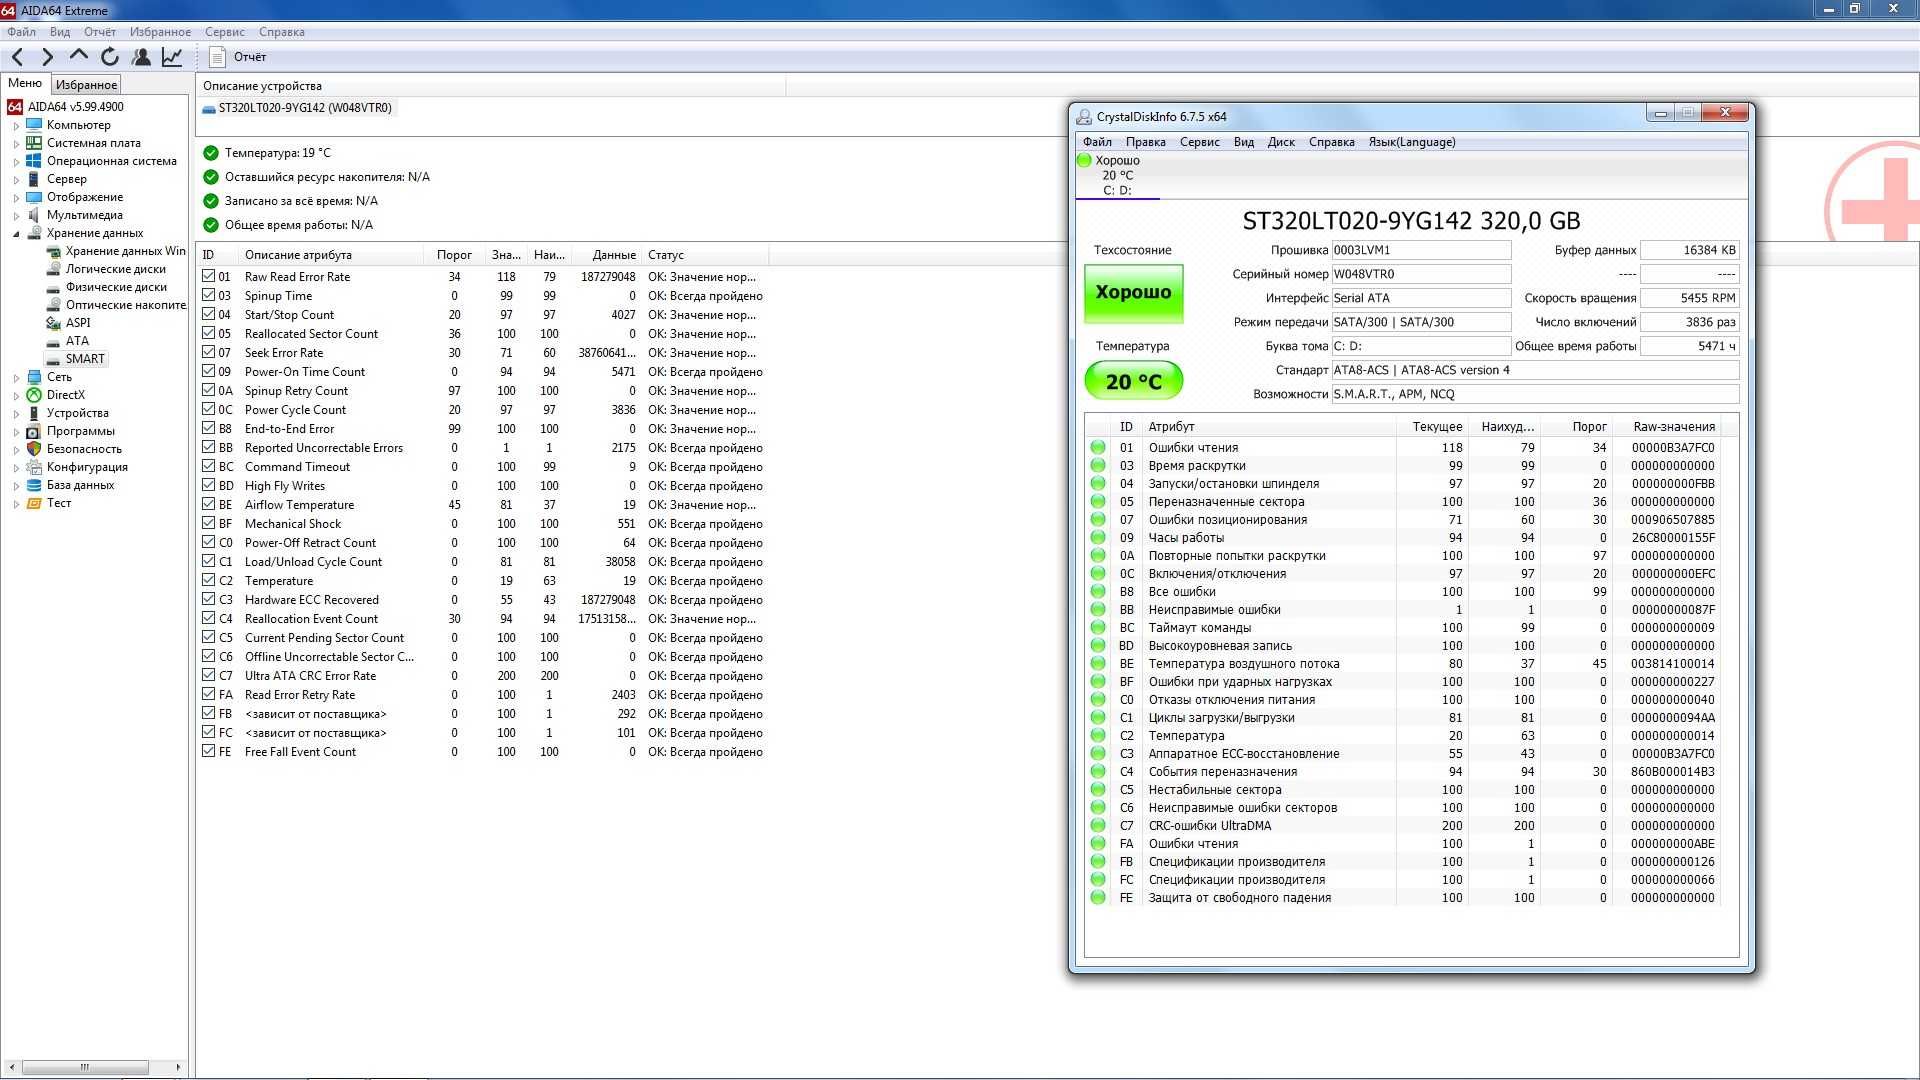Screen dimensions: 1920x1080
Task: Open the user profile icon in toolbar
Action: tap(141, 57)
